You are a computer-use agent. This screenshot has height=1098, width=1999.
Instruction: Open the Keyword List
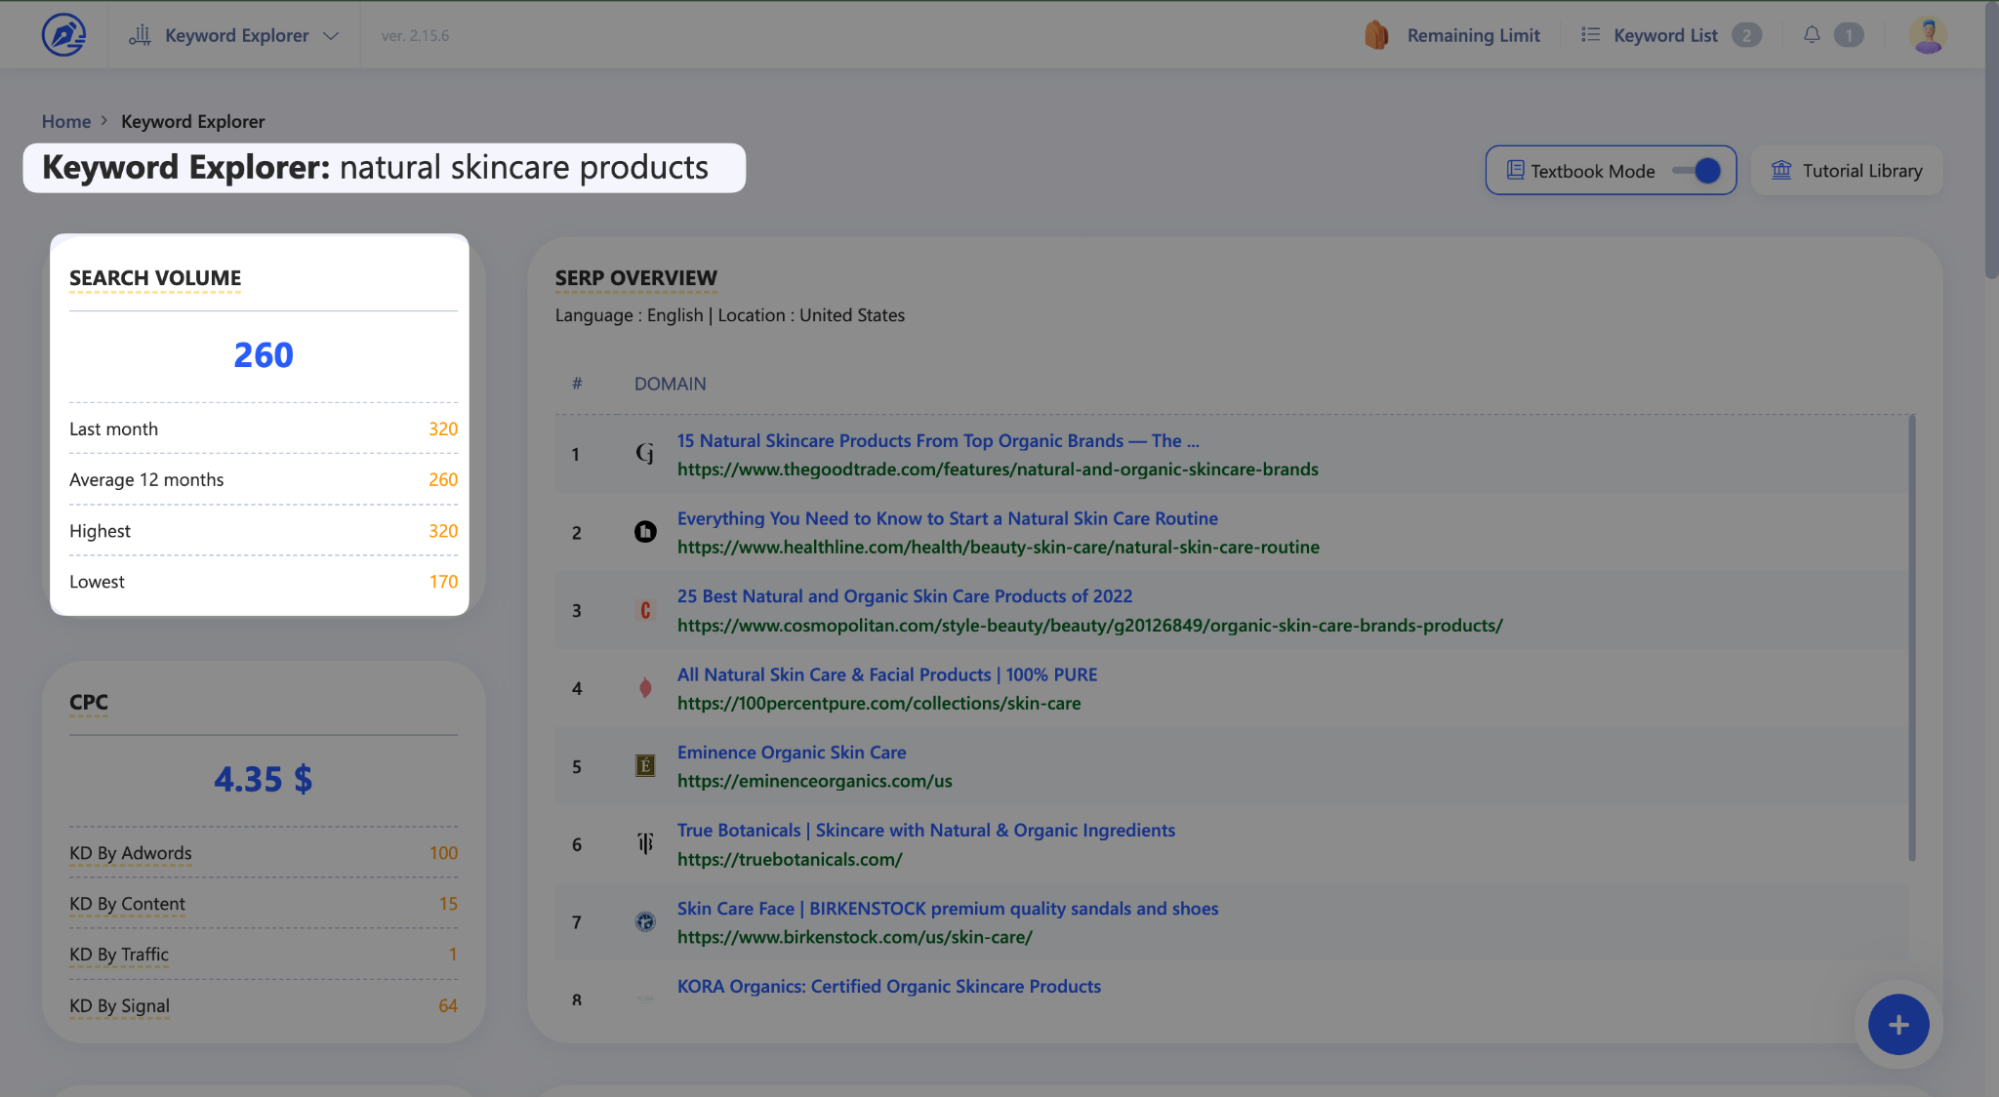[x=1665, y=35]
